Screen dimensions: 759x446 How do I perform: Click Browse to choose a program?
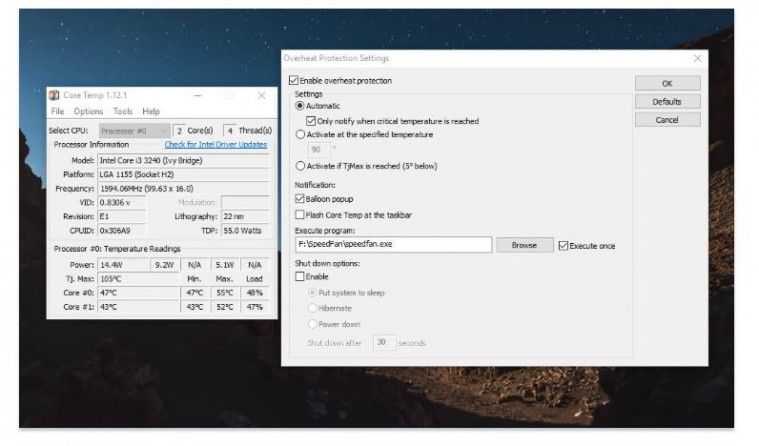(524, 245)
